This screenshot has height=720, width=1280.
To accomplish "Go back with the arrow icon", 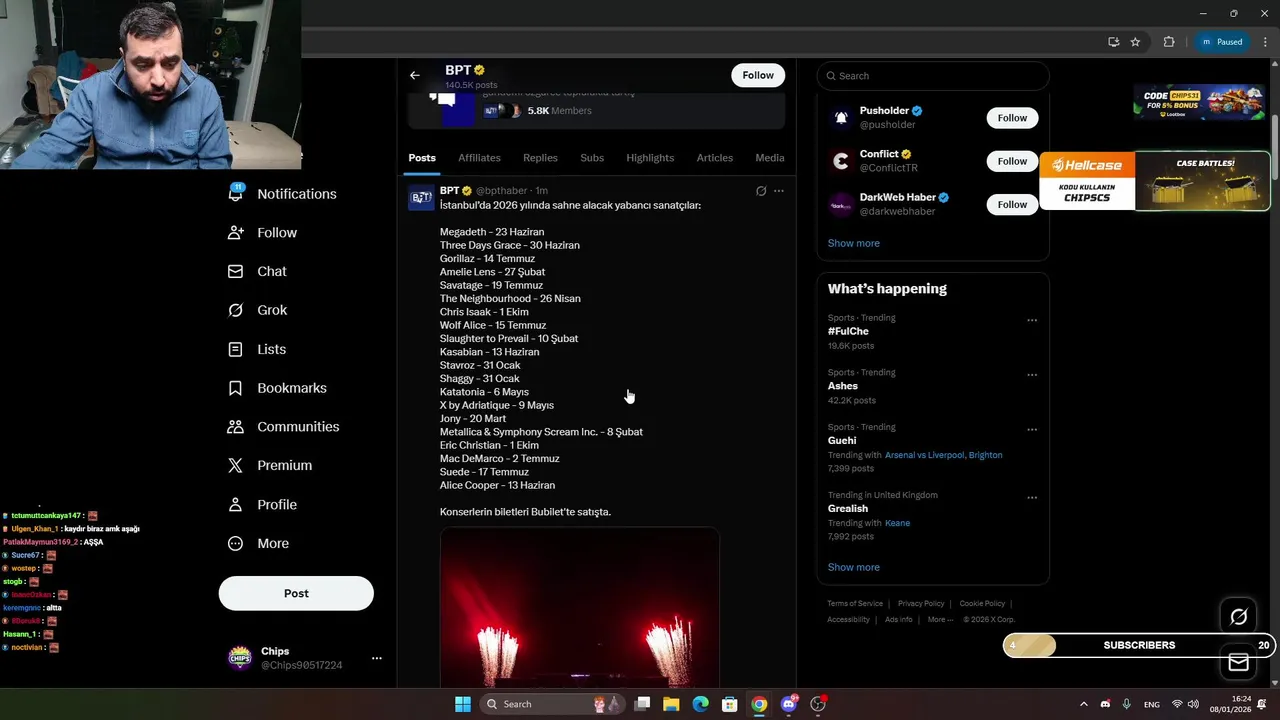I will point(414,75).
